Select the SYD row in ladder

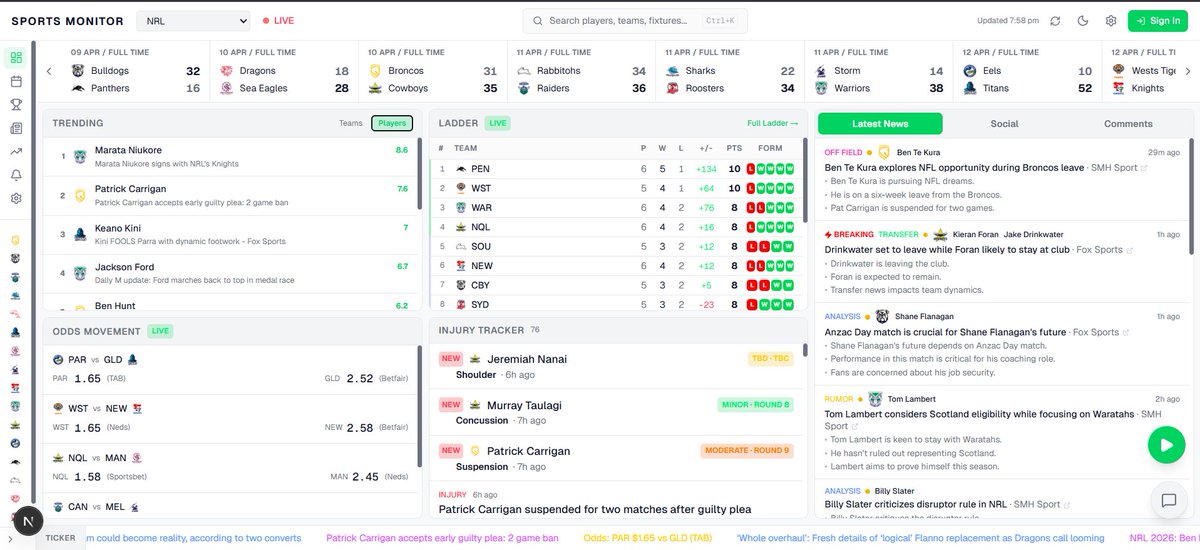[x=618, y=304]
